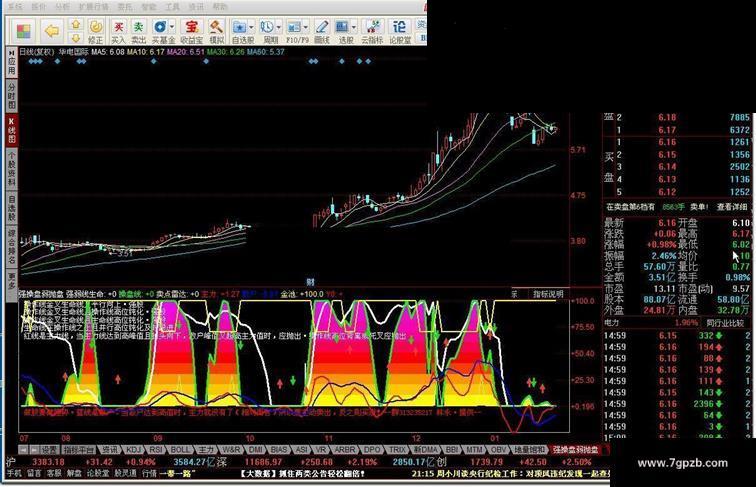The width and height of the screenshot is (756, 487).
Task: Switch to K线图 in the left sidebar
Action: (12, 130)
